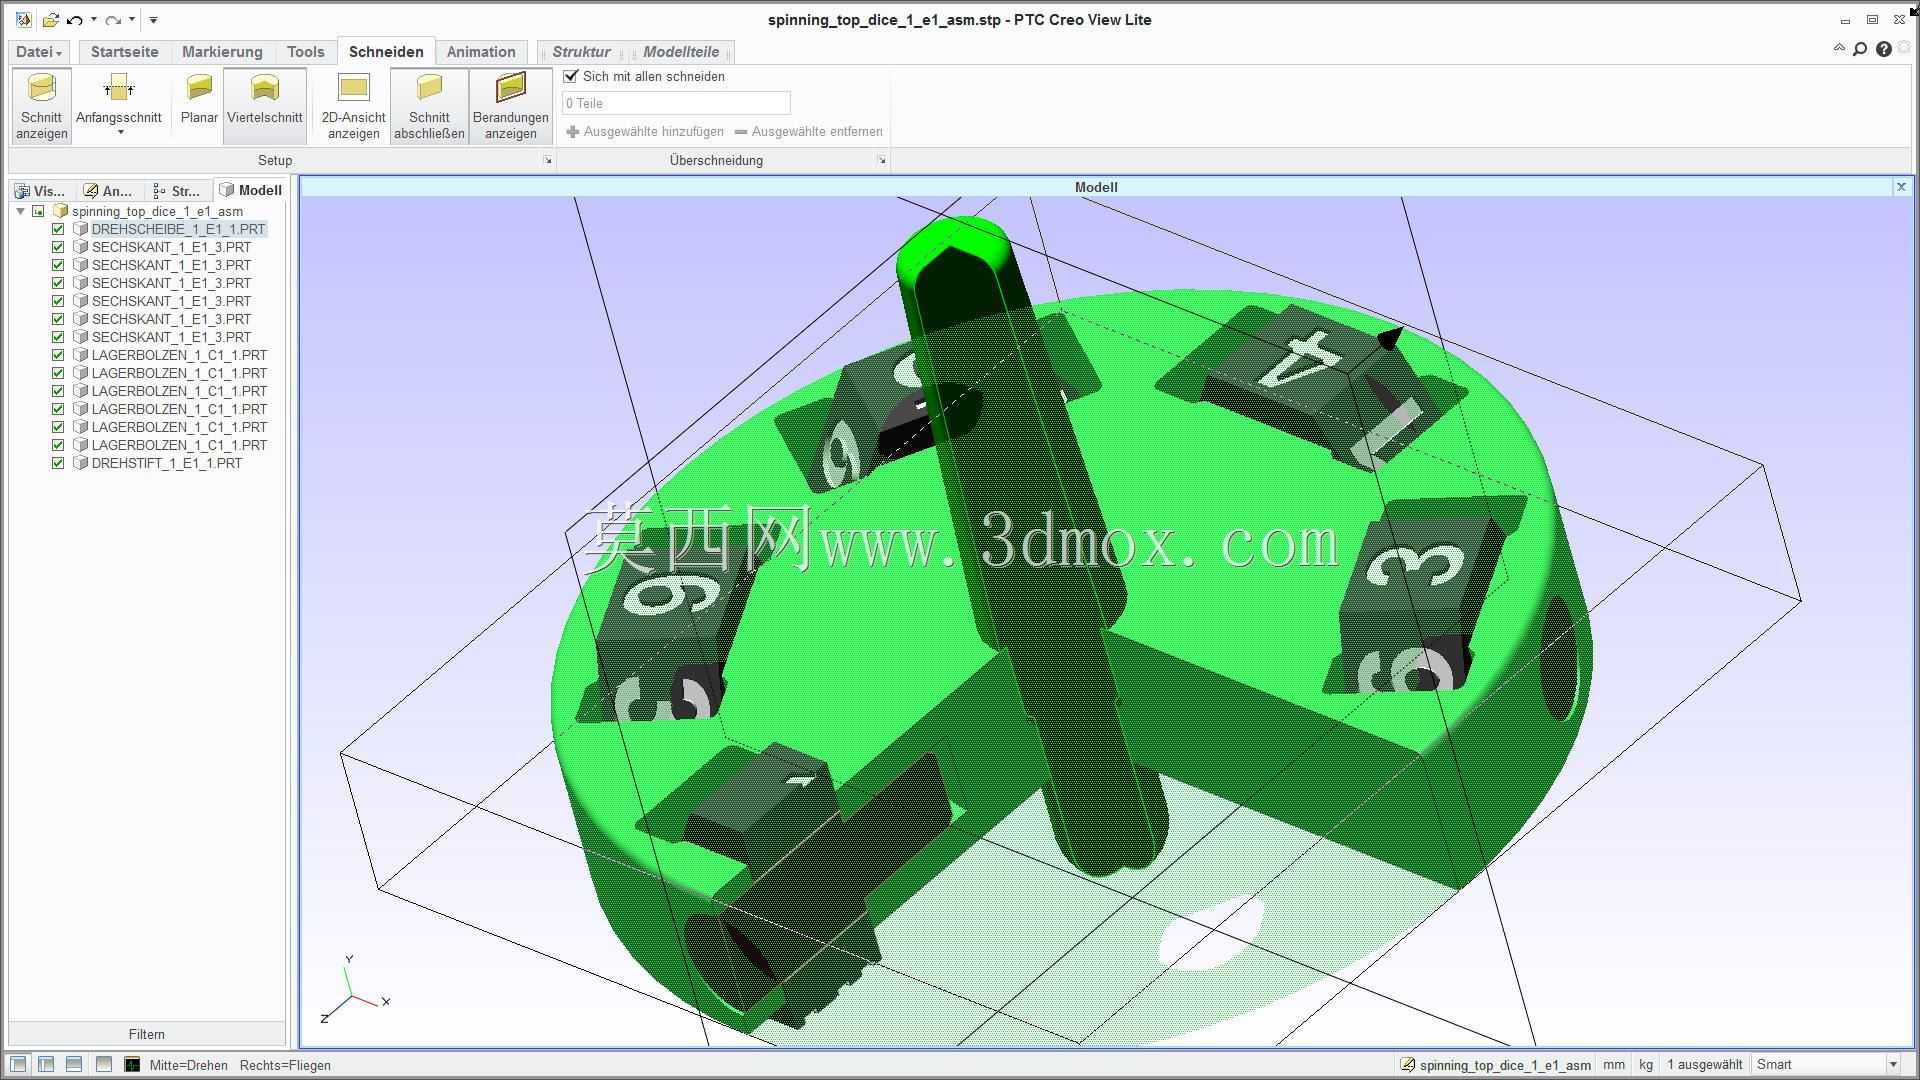Open the An... annotations panel tab
The image size is (1920, 1080).
click(x=108, y=190)
